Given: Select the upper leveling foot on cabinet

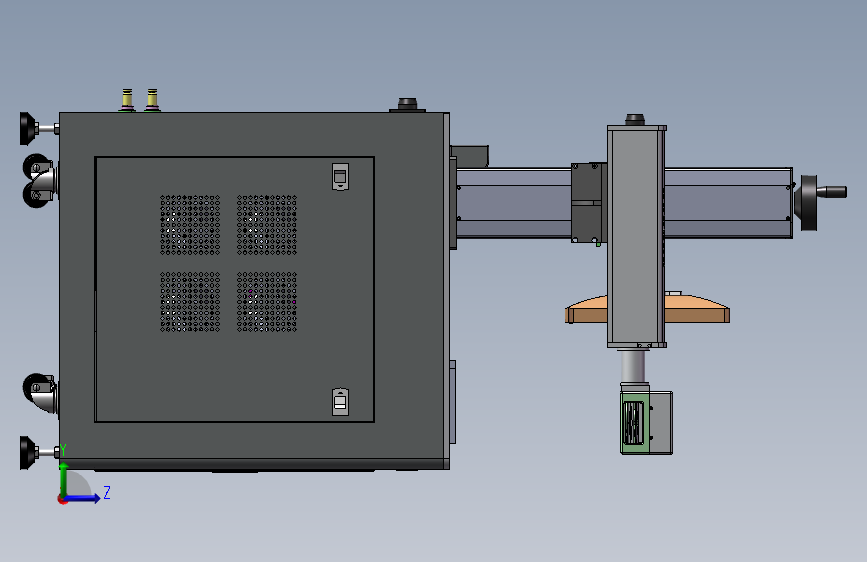Looking at the screenshot, I should pyautogui.click(x=39, y=128).
